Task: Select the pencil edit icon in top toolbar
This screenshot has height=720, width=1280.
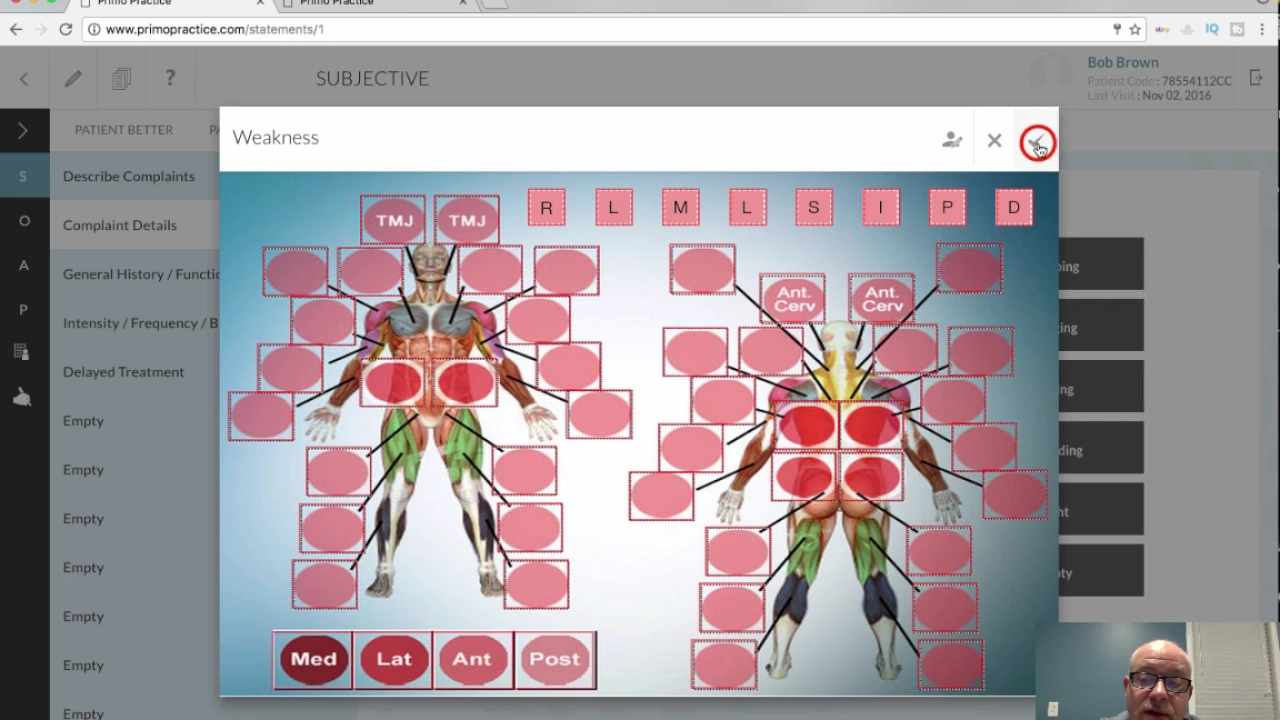Action: coord(73,79)
